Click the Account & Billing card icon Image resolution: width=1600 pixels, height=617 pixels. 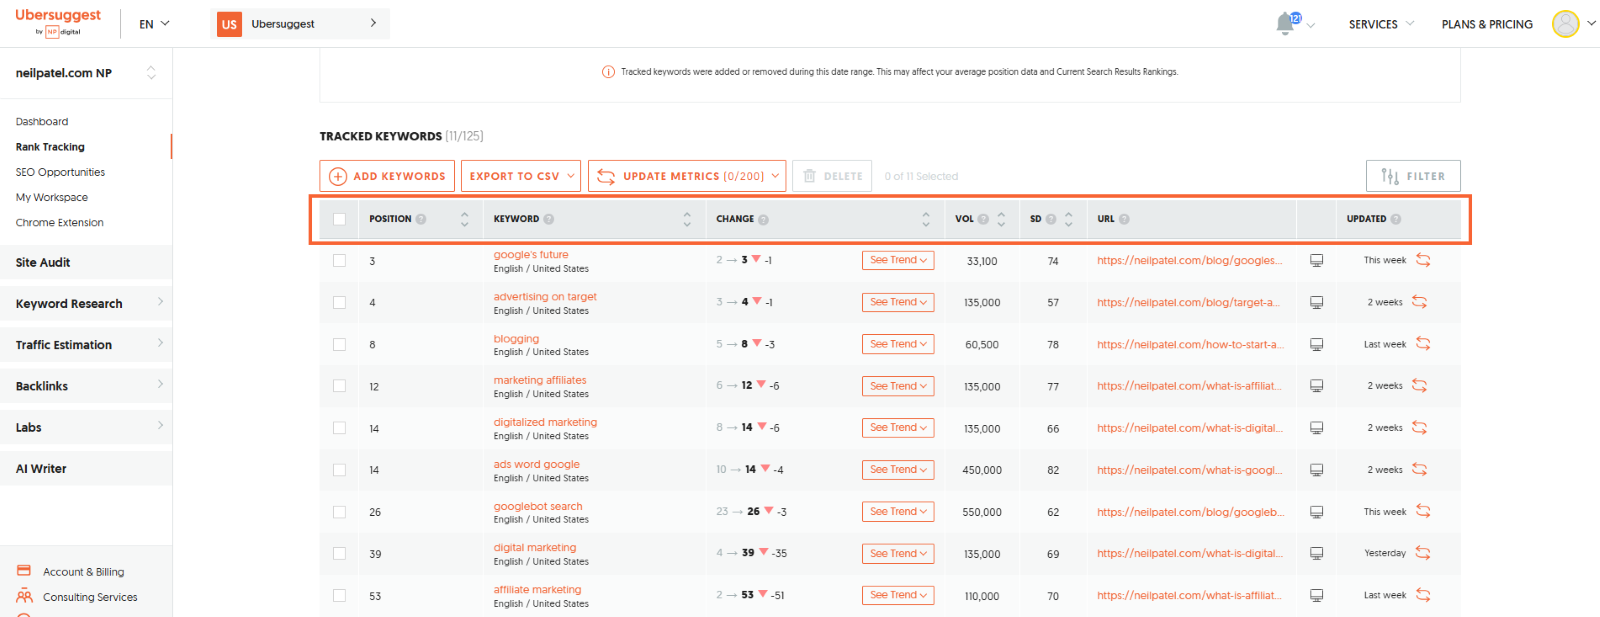24,571
